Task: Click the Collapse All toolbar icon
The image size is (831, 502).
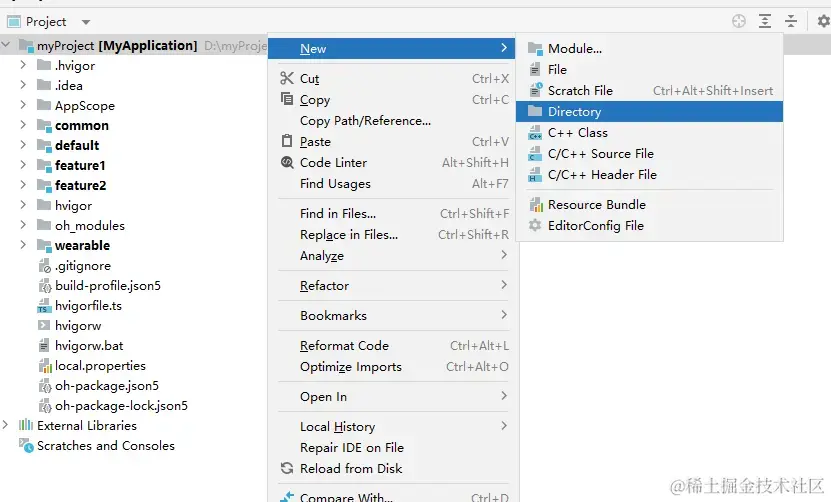Action: pos(791,21)
